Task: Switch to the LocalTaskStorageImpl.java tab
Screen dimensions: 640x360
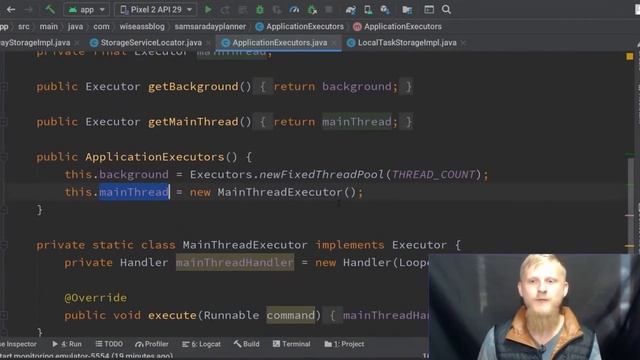Action: [x=407, y=42]
